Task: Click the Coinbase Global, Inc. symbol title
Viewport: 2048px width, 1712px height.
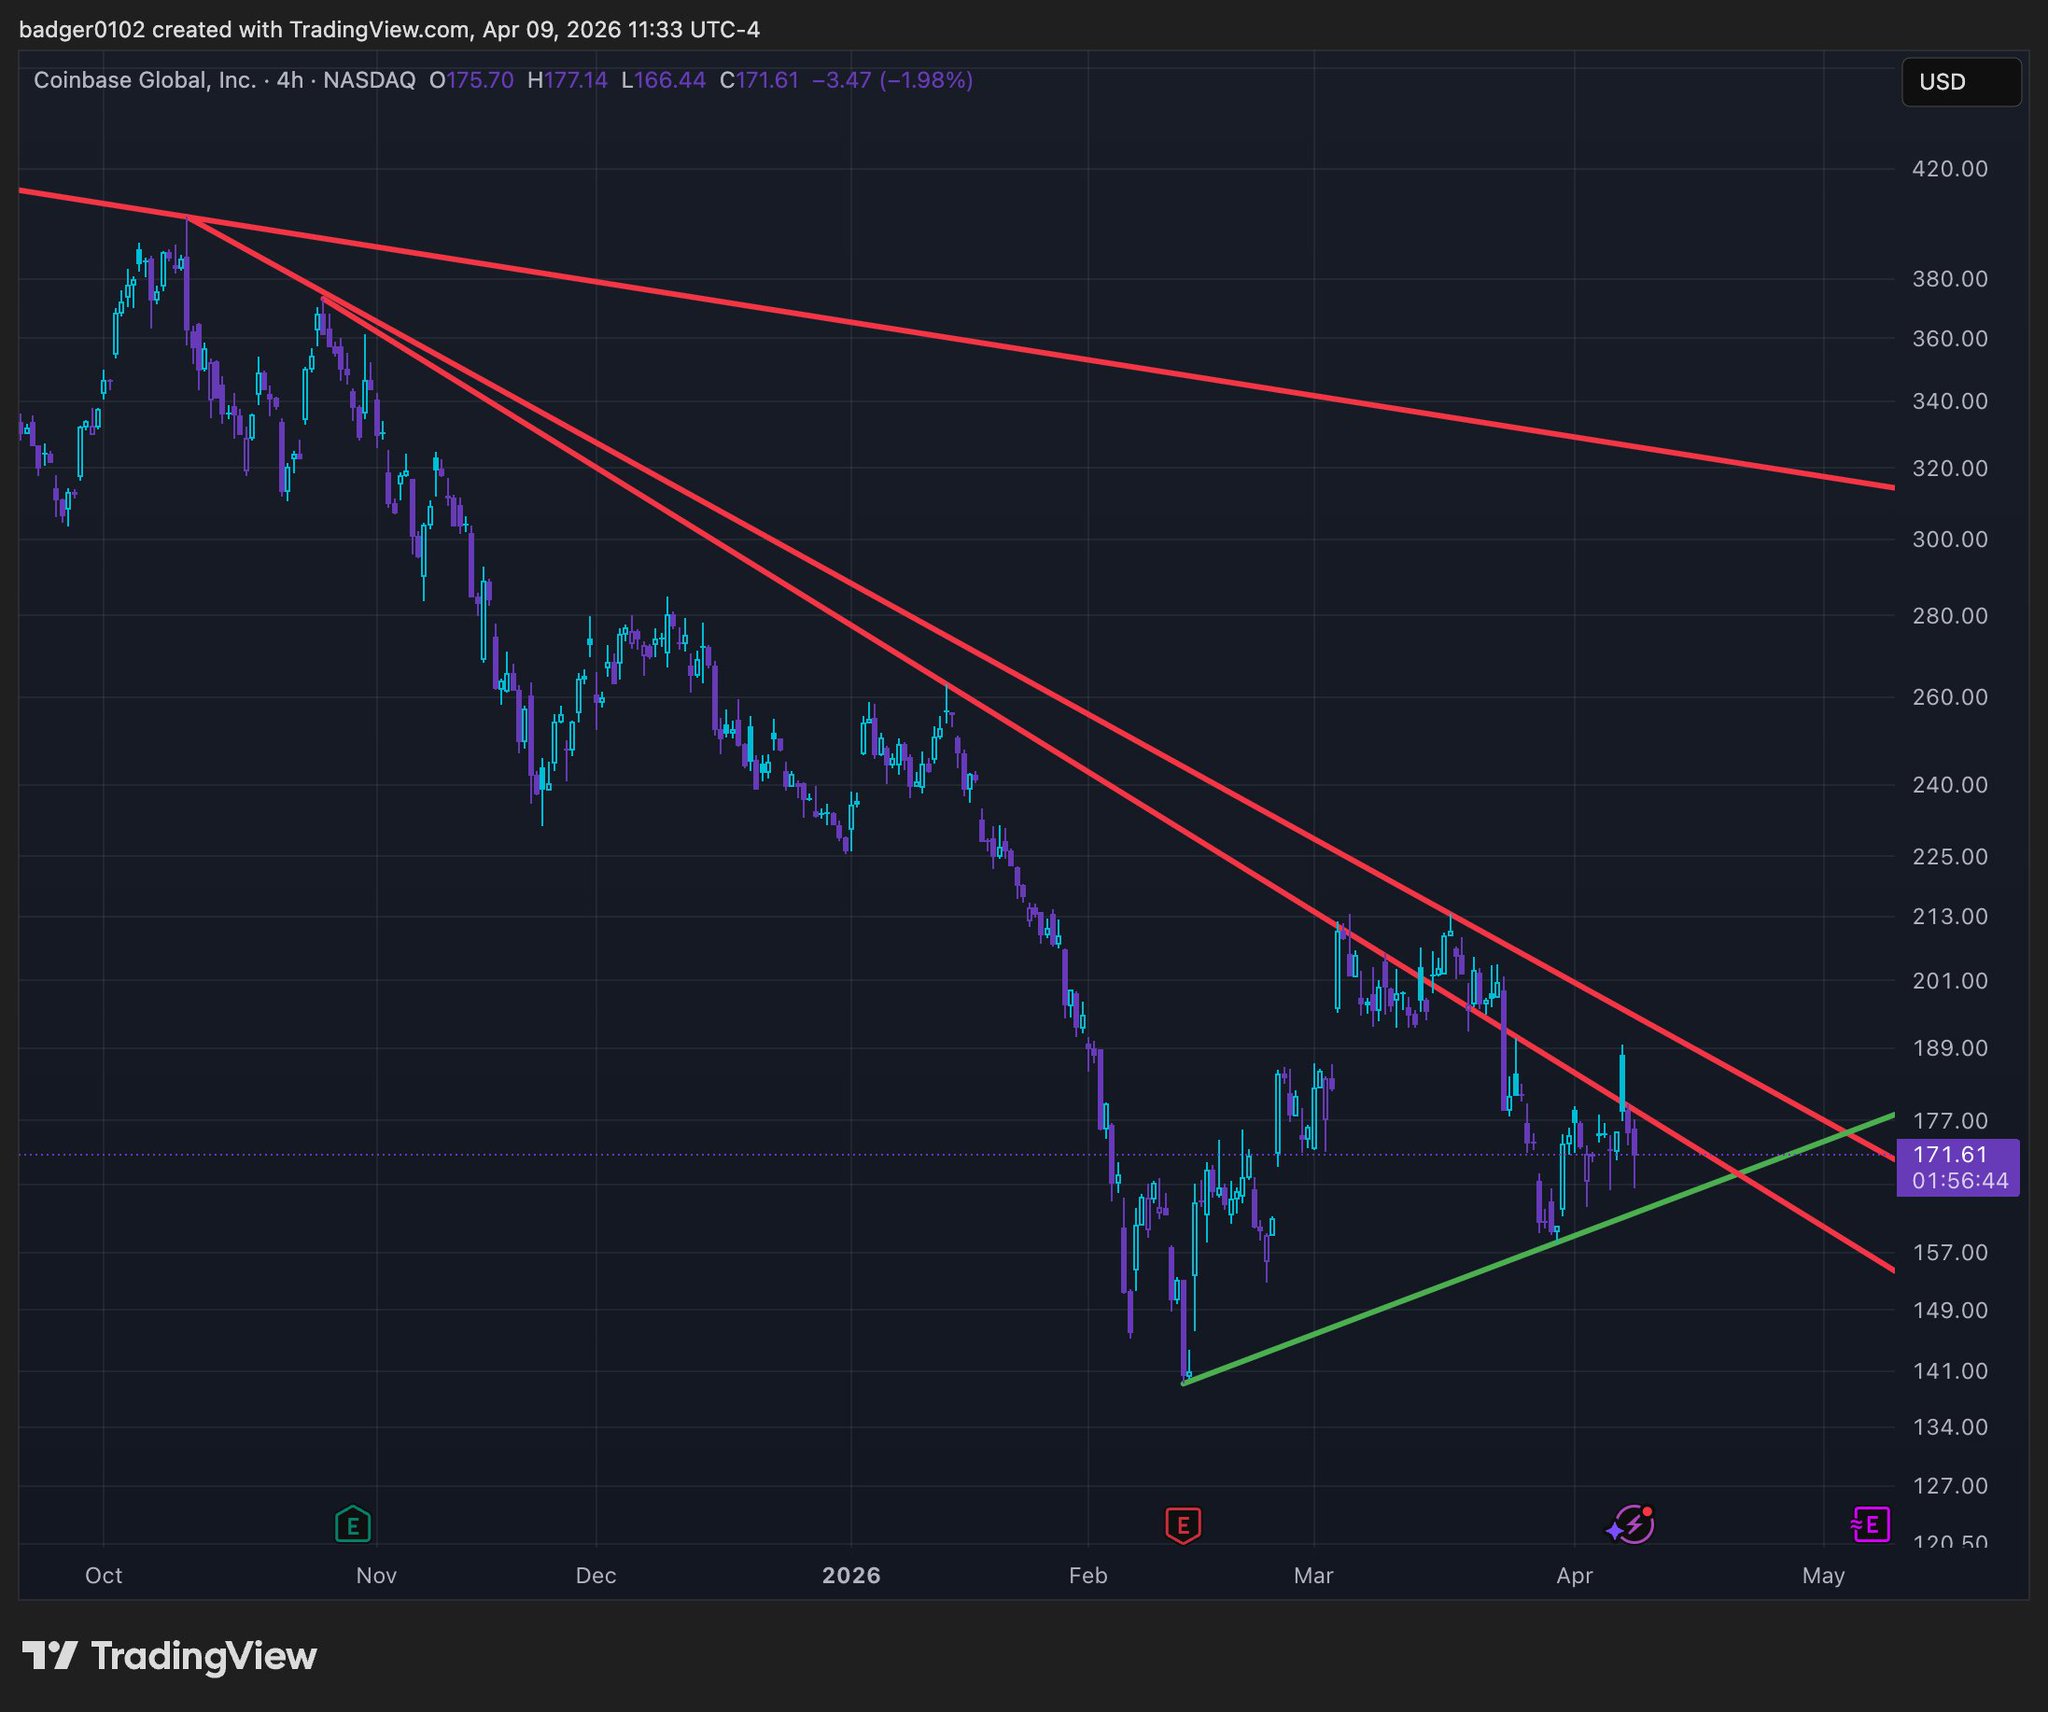Action: click(x=145, y=80)
